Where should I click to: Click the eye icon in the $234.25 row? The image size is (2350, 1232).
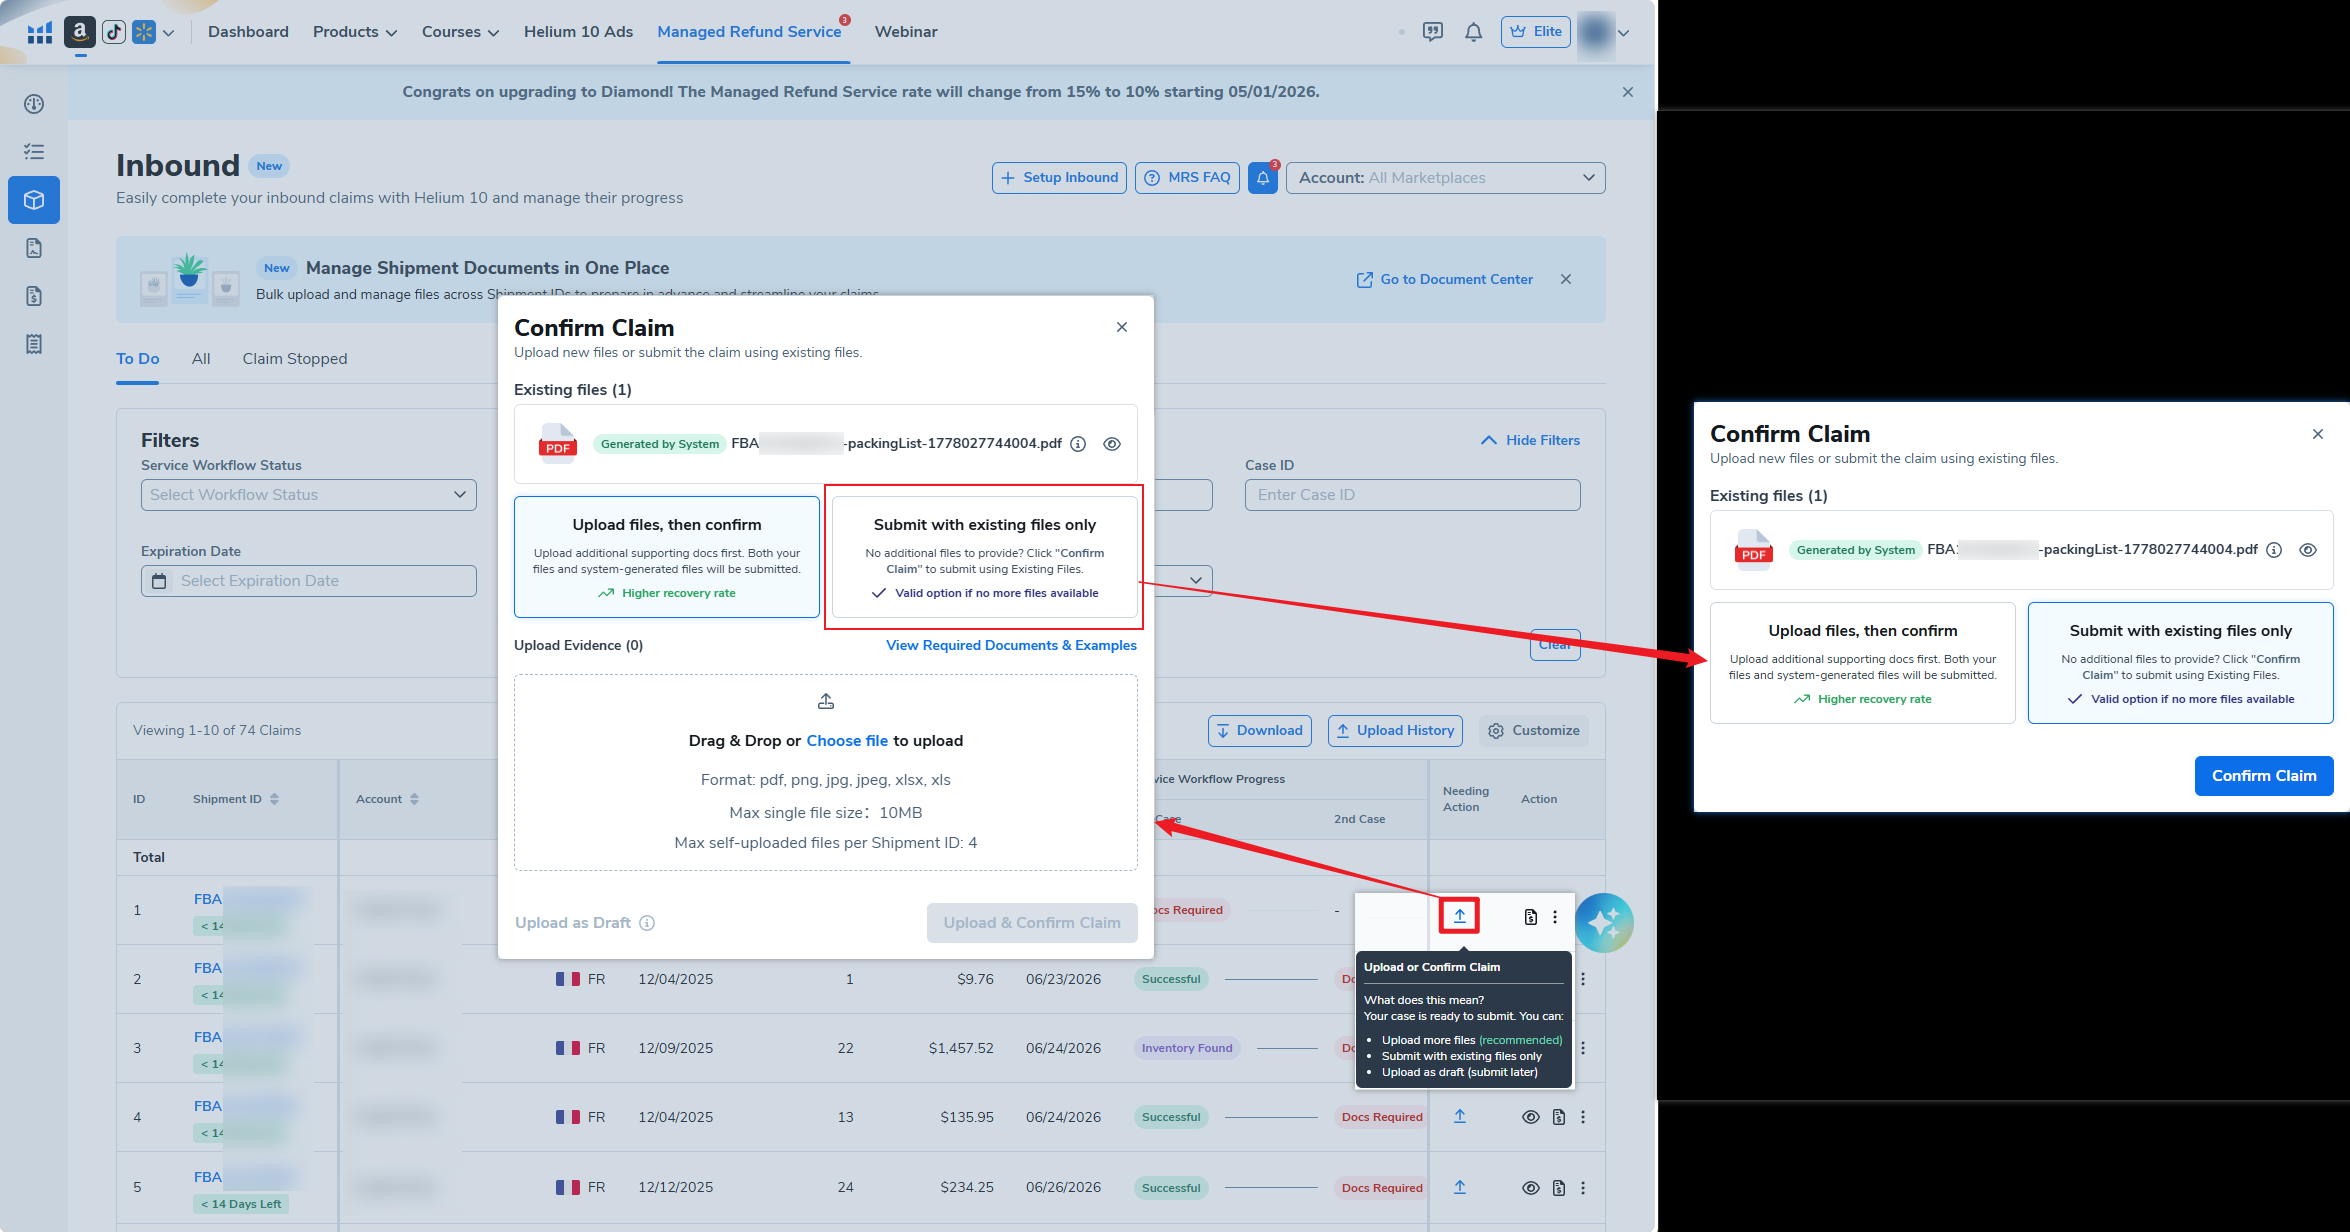coord(1530,1188)
